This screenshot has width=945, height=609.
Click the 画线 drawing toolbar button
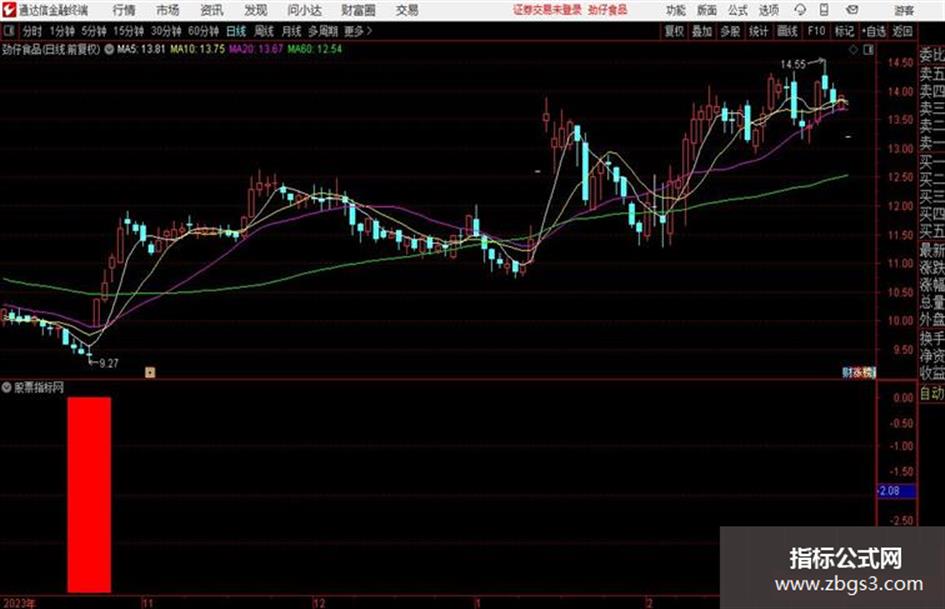click(x=787, y=31)
